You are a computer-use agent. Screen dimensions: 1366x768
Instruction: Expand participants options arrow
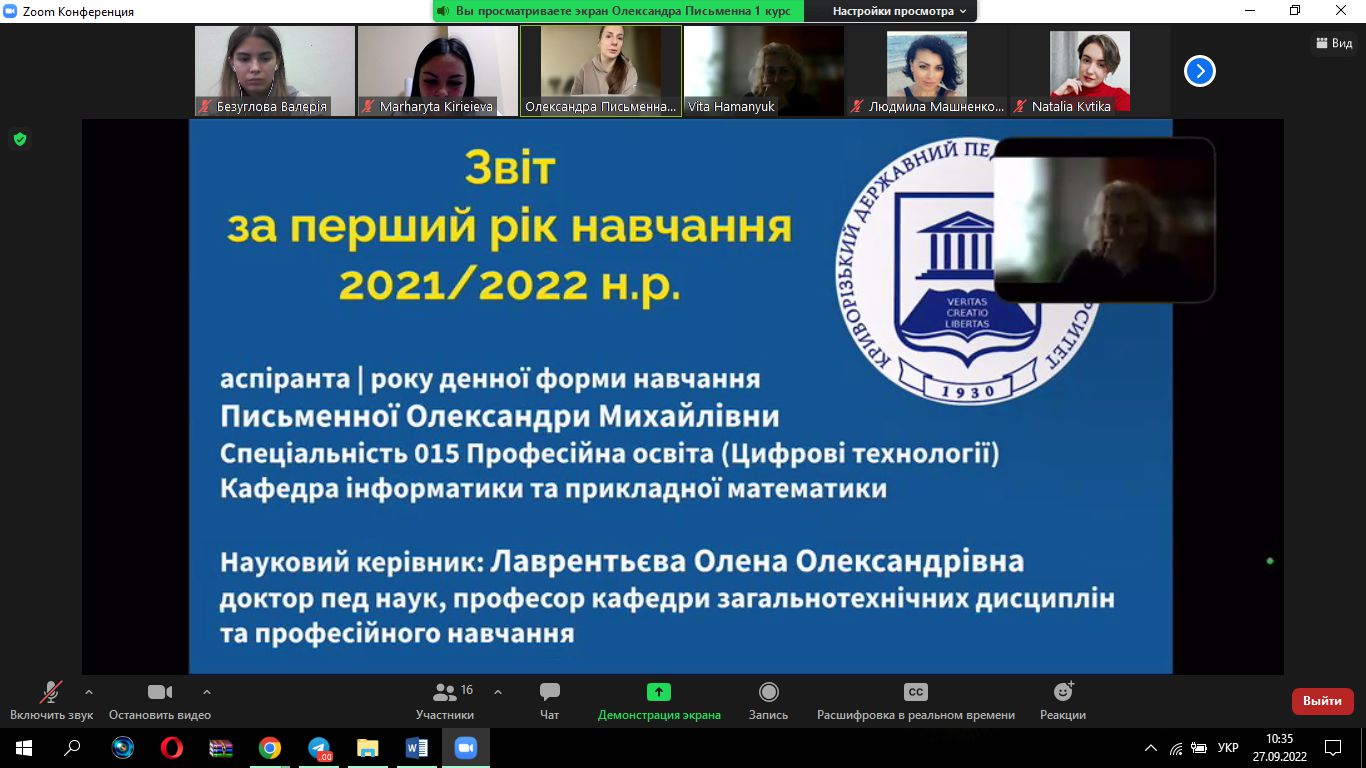[498, 691]
